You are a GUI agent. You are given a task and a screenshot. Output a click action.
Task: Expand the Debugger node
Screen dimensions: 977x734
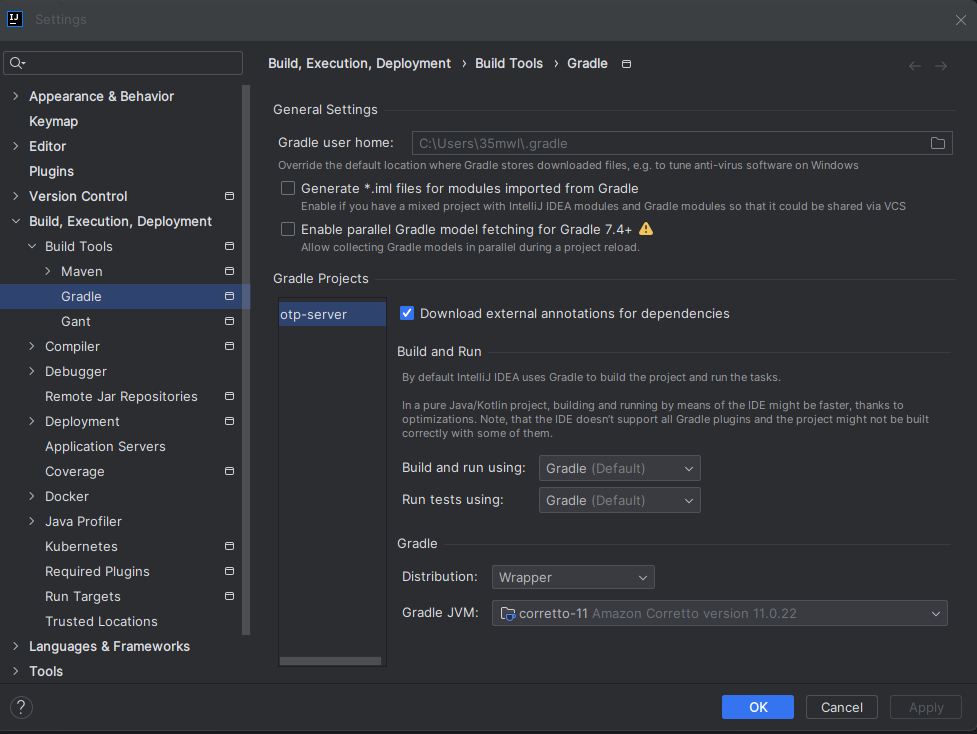(32, 371)
